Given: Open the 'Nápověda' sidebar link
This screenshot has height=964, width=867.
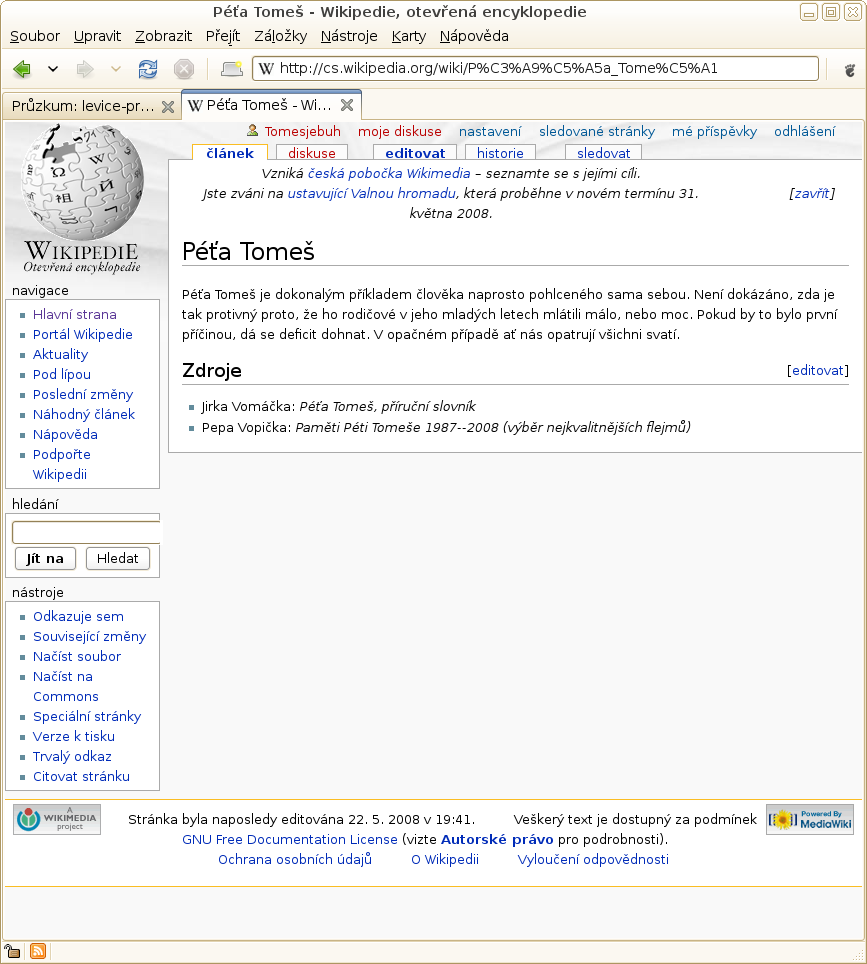Looking at the screenshot, I should coord(65,434).
